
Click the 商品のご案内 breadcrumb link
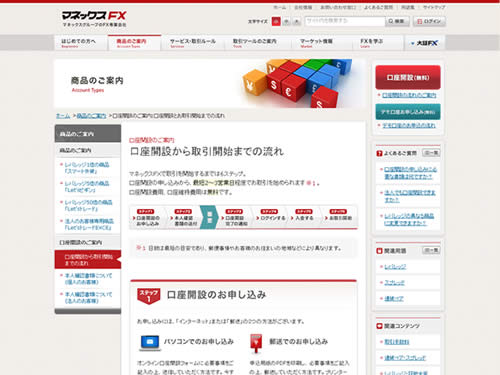tap(91, 116)
